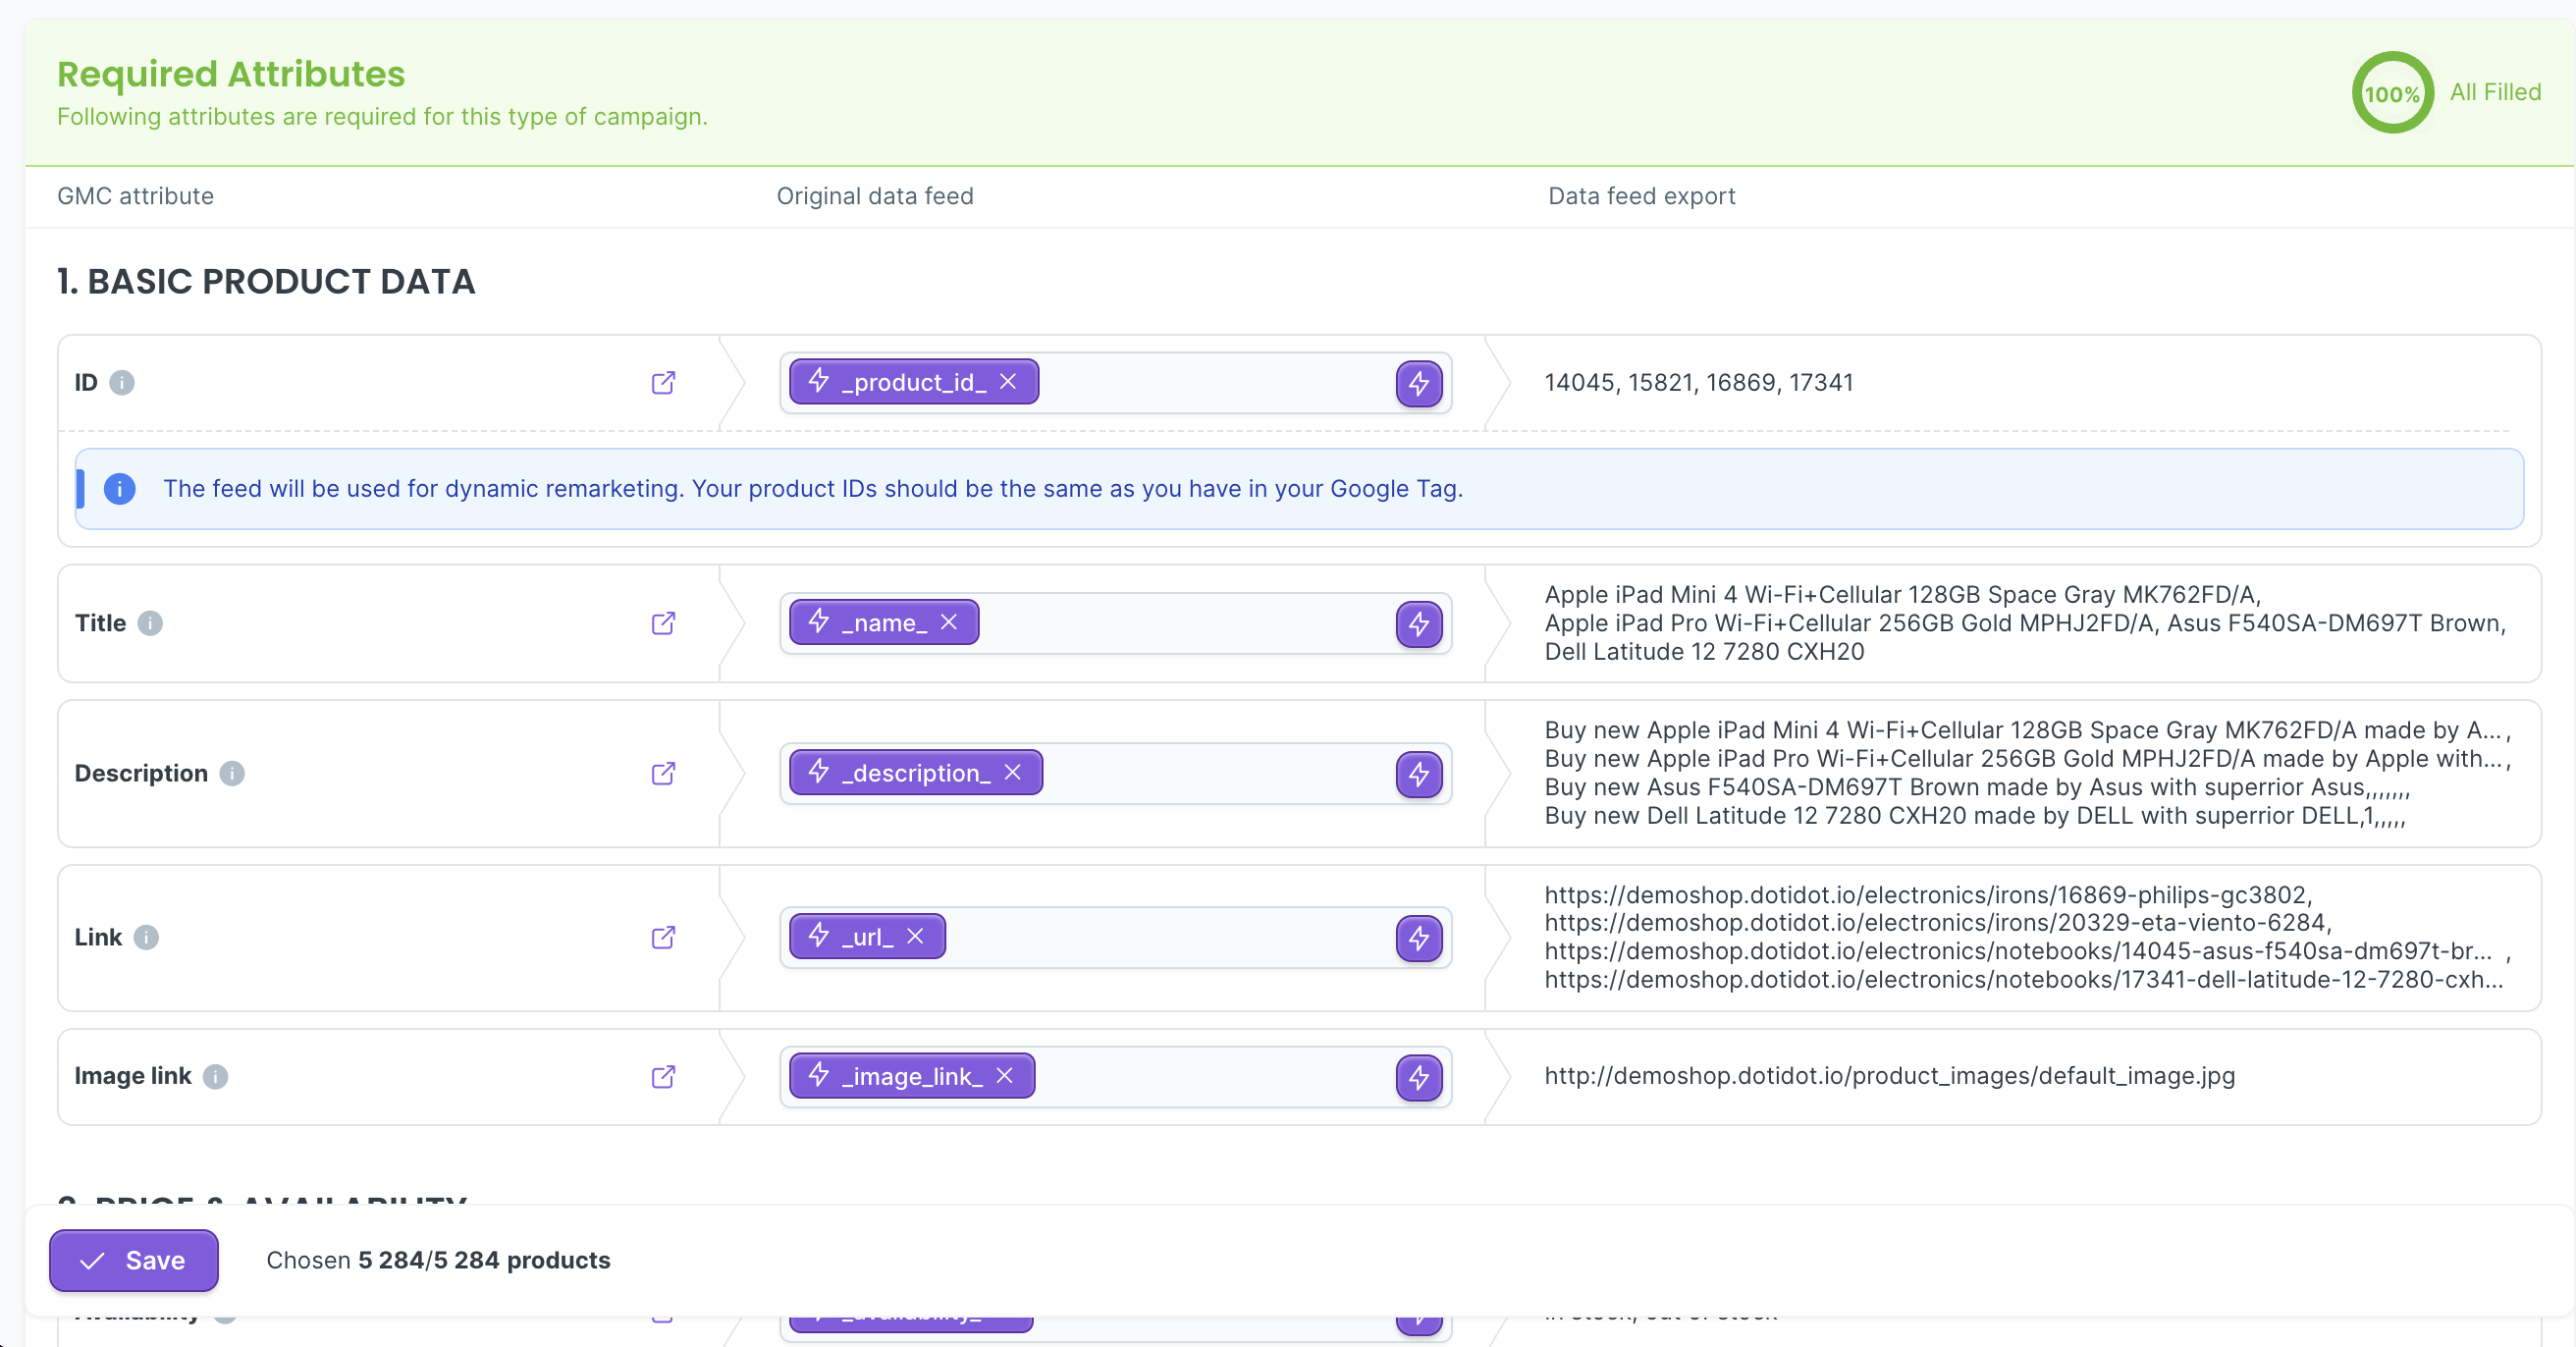Click the 100% All Filled progress indicator
The image size is (2576, 1347).
click(2392, 92)
